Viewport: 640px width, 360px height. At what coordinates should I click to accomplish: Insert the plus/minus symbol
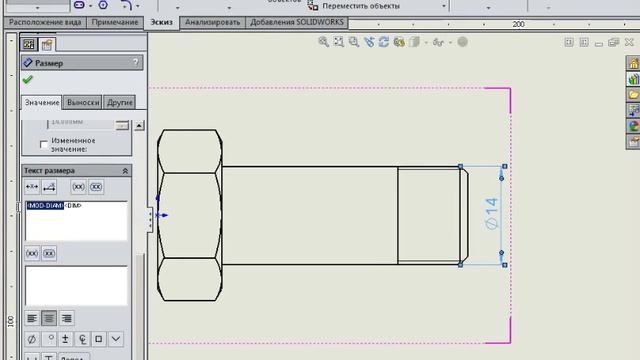coord(65,339)
